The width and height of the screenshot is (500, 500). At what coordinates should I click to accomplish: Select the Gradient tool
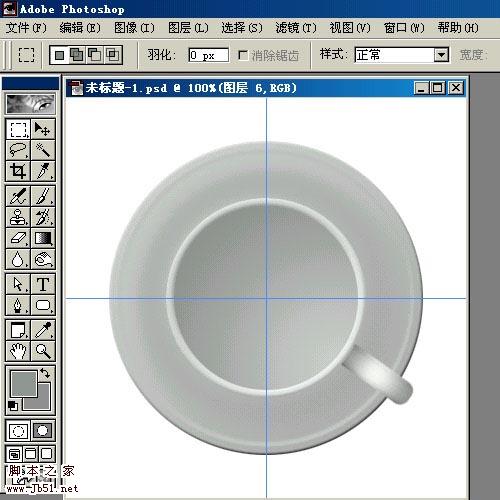tap(43, 238)
